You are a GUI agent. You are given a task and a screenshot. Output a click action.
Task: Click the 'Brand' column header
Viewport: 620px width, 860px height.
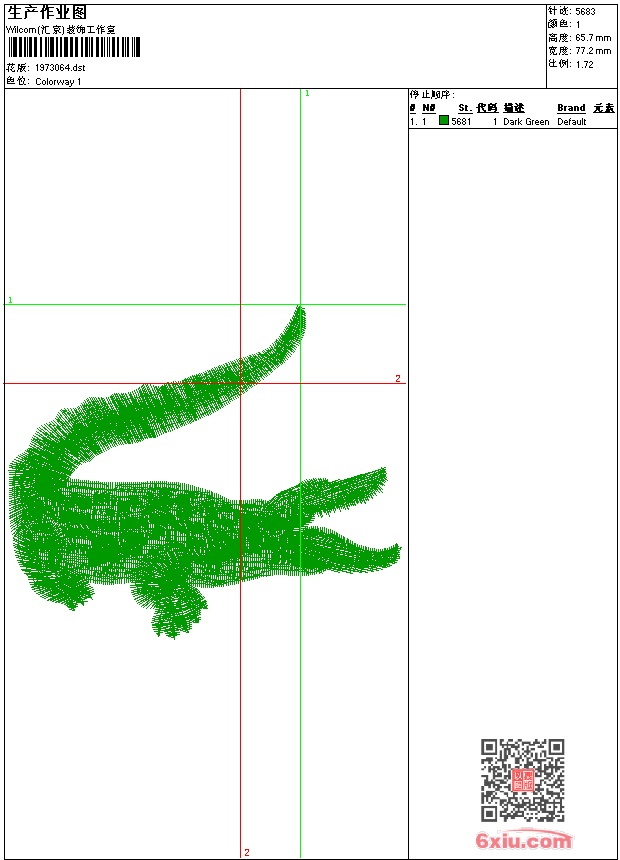click(571, 108)
